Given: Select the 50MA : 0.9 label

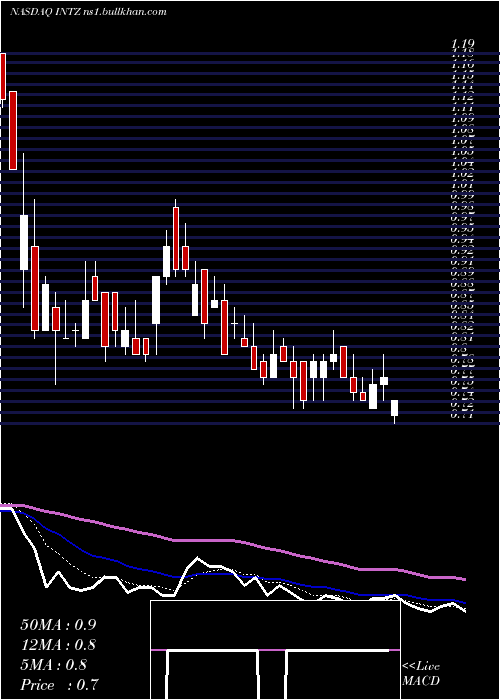Looking at the screenshot, I should [58, 625].
